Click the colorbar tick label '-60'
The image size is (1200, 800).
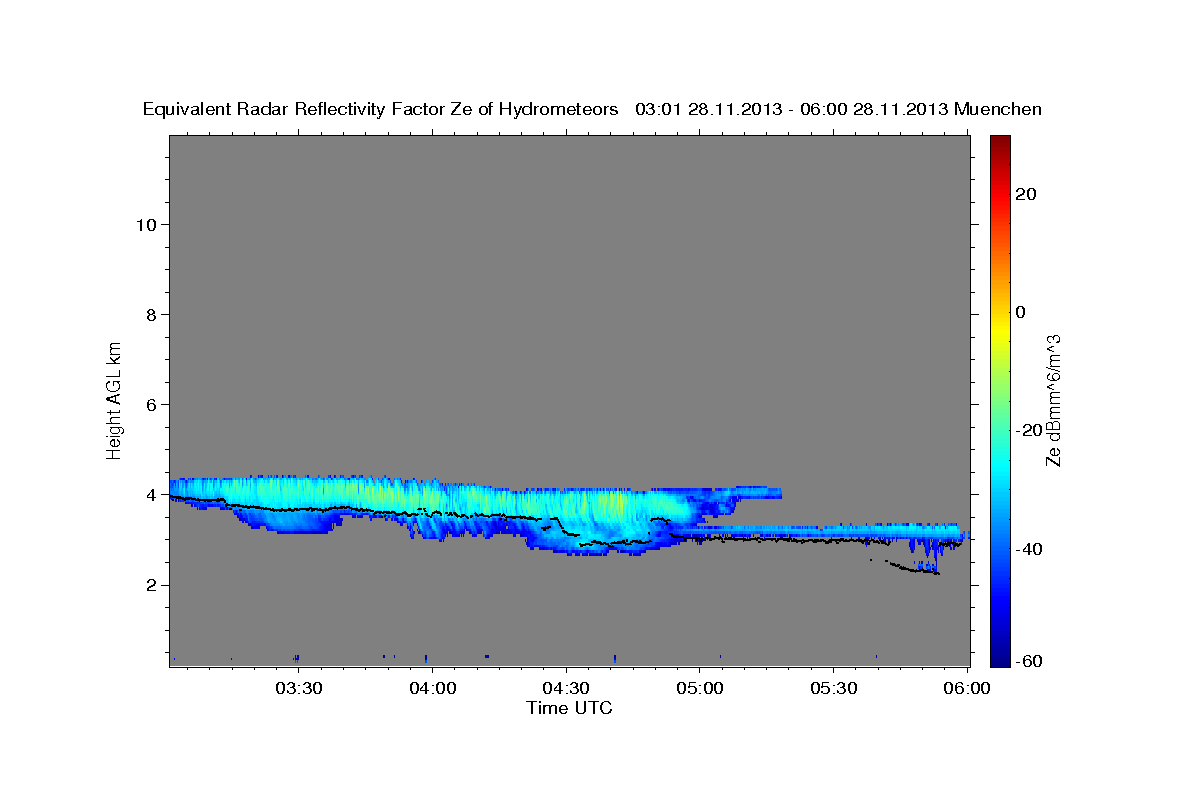[x=1029, y=662]
